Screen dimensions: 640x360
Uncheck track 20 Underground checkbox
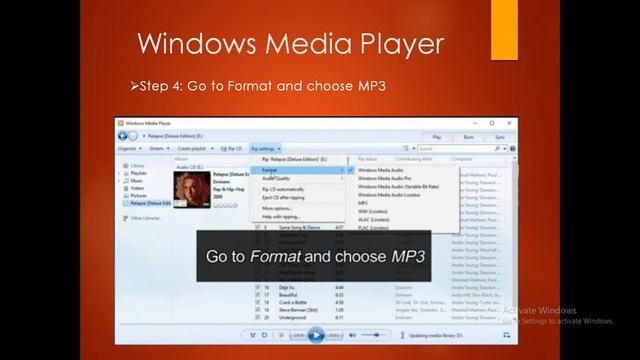click(257, 317)
